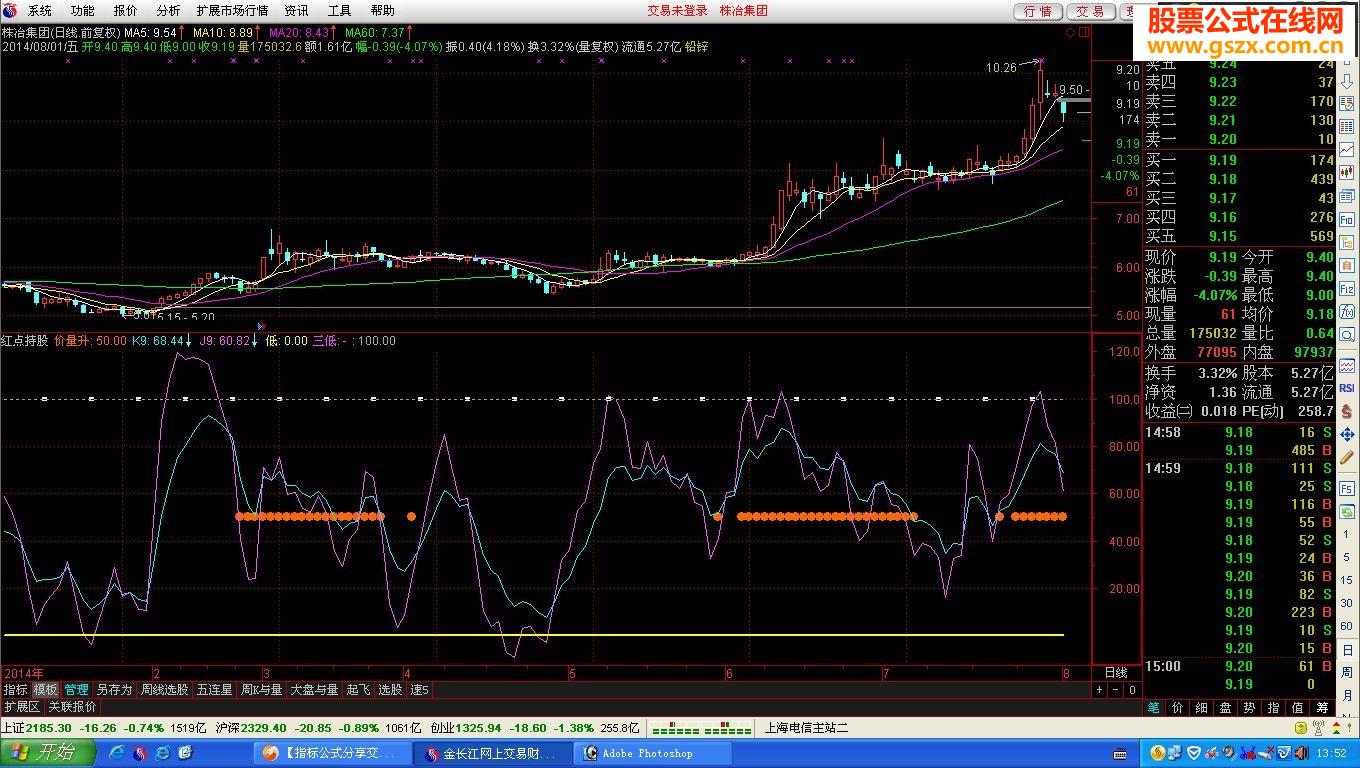This screenshot has width=1360, height=768.
Task: Open the formula f(x) sidebar icon
Action: pyautogui.click(x=1347, y=313)
